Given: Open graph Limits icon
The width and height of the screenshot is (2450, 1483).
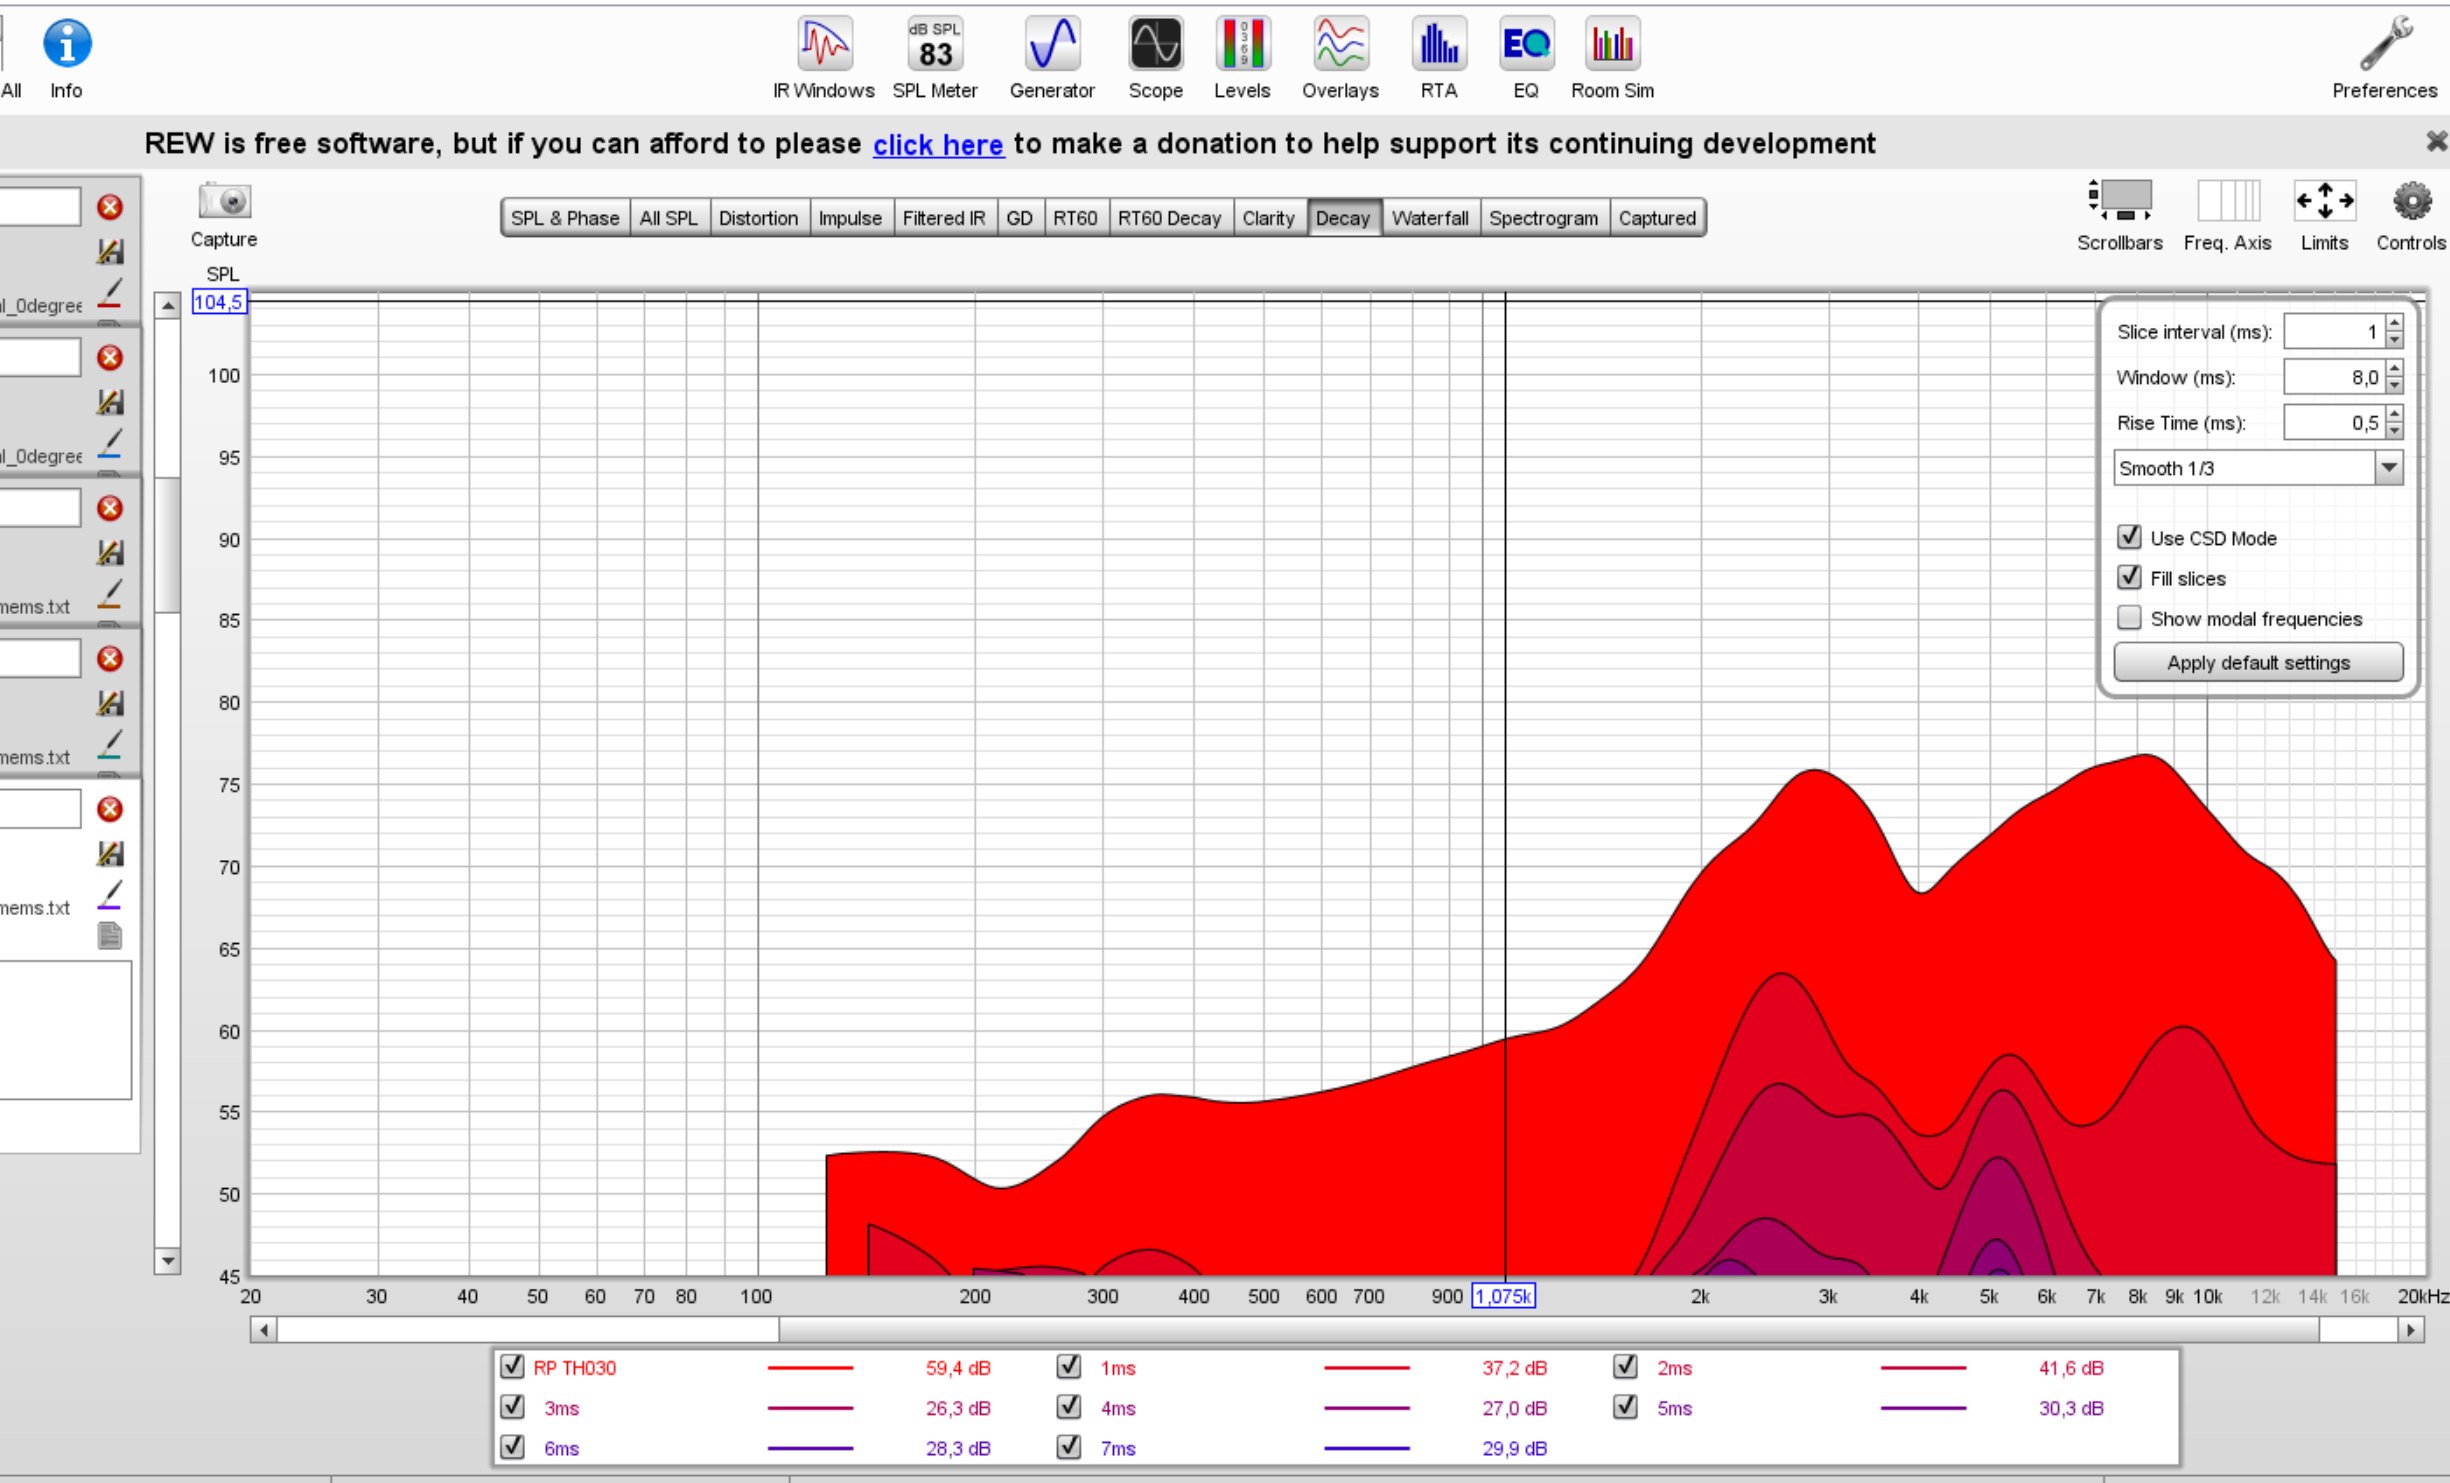Looking at the screenshot, I should [2323, 201].
